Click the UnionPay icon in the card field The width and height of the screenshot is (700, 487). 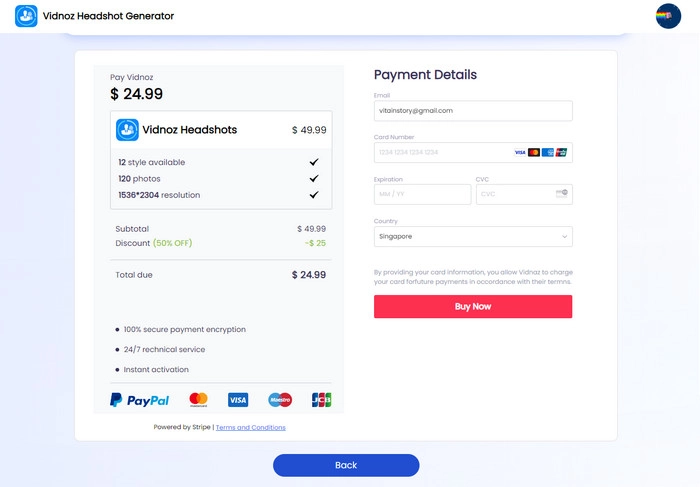pyautogui.click(x=561, y=152)
